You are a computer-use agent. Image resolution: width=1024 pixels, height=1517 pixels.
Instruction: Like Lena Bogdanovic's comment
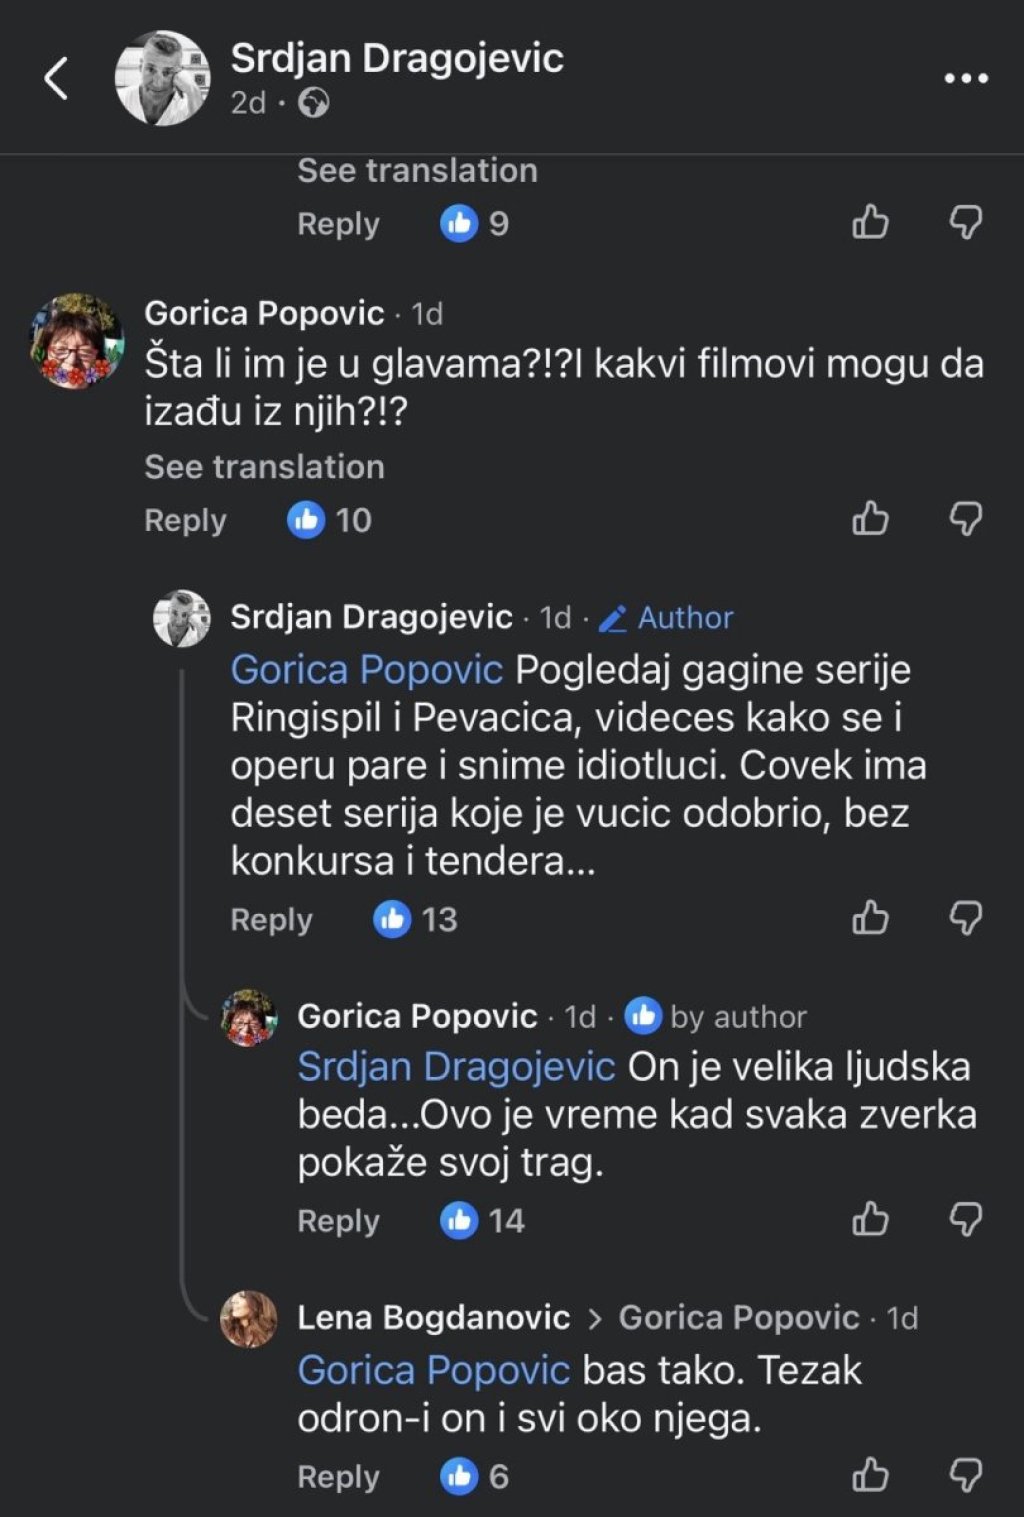(x=870, y=1476)
